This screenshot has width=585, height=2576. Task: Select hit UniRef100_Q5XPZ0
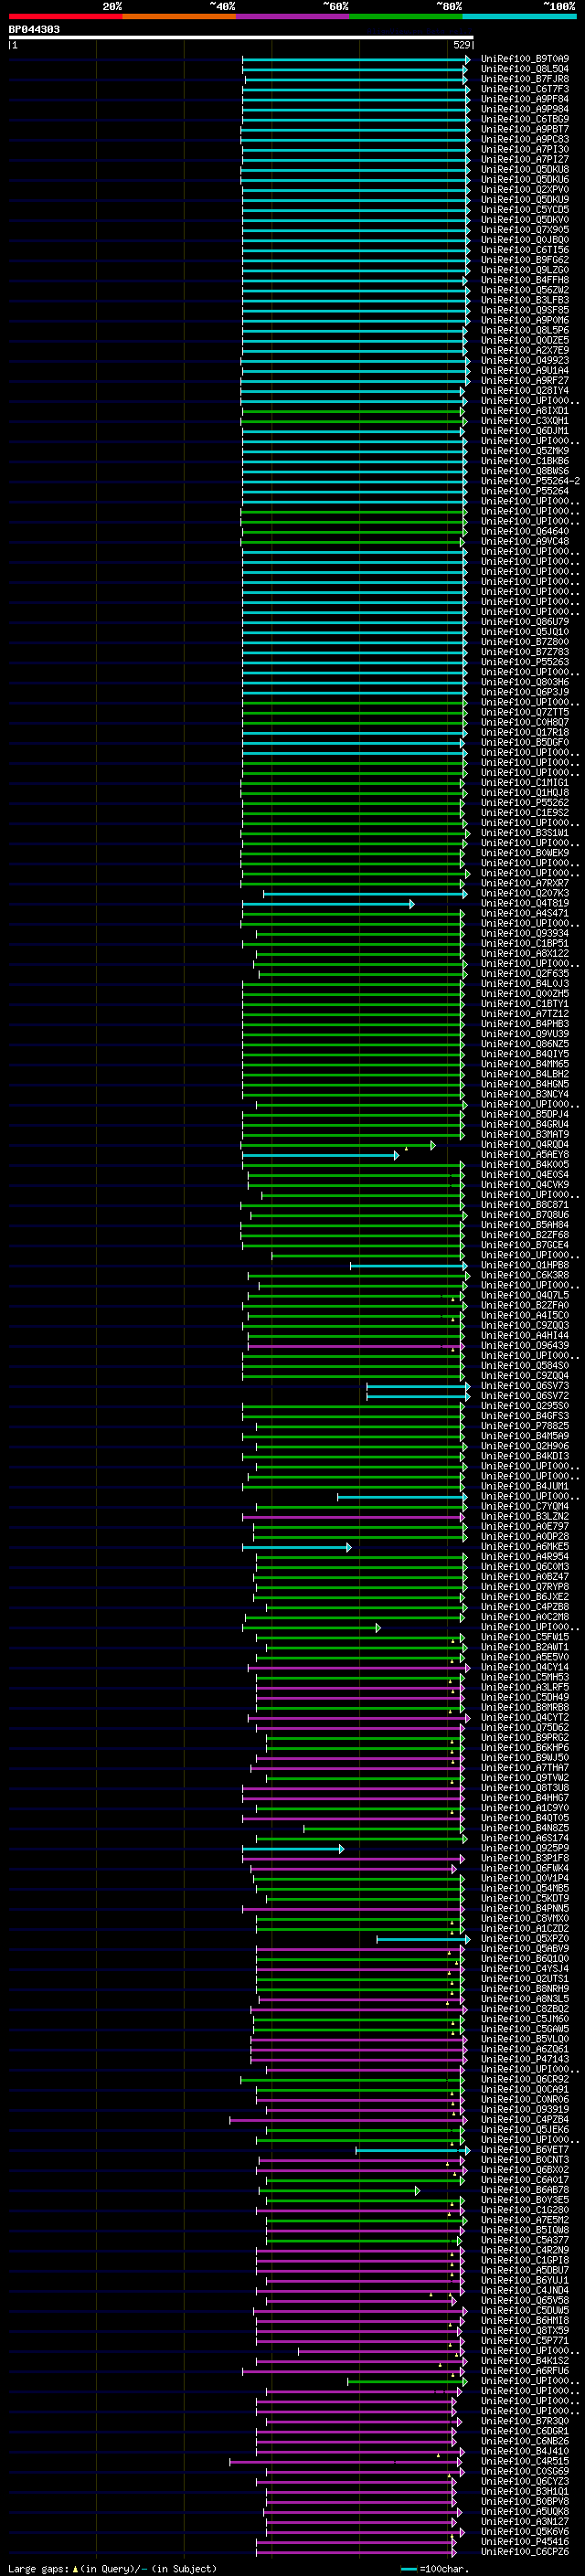click(525, 1939)
